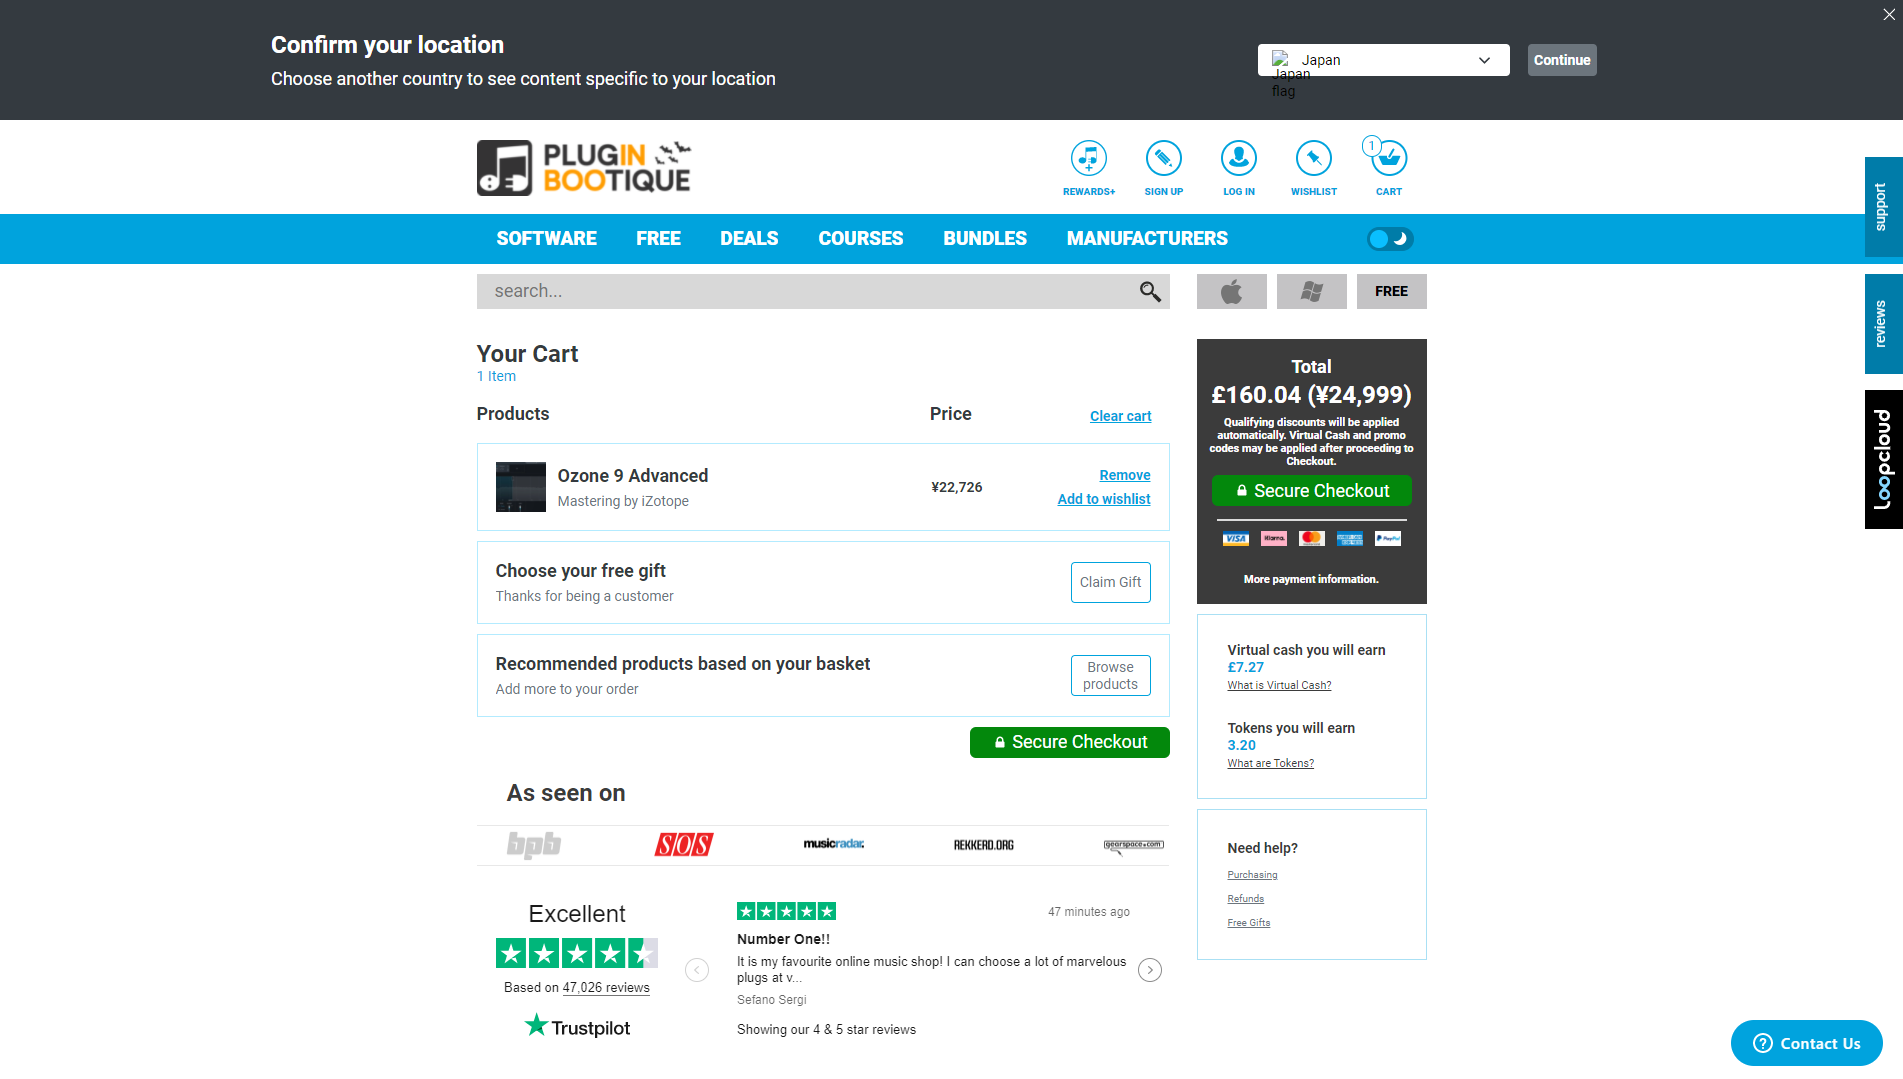Filter by Windows logo icon
The width and height of the screenshot is (1903, 1079).
1311,291
